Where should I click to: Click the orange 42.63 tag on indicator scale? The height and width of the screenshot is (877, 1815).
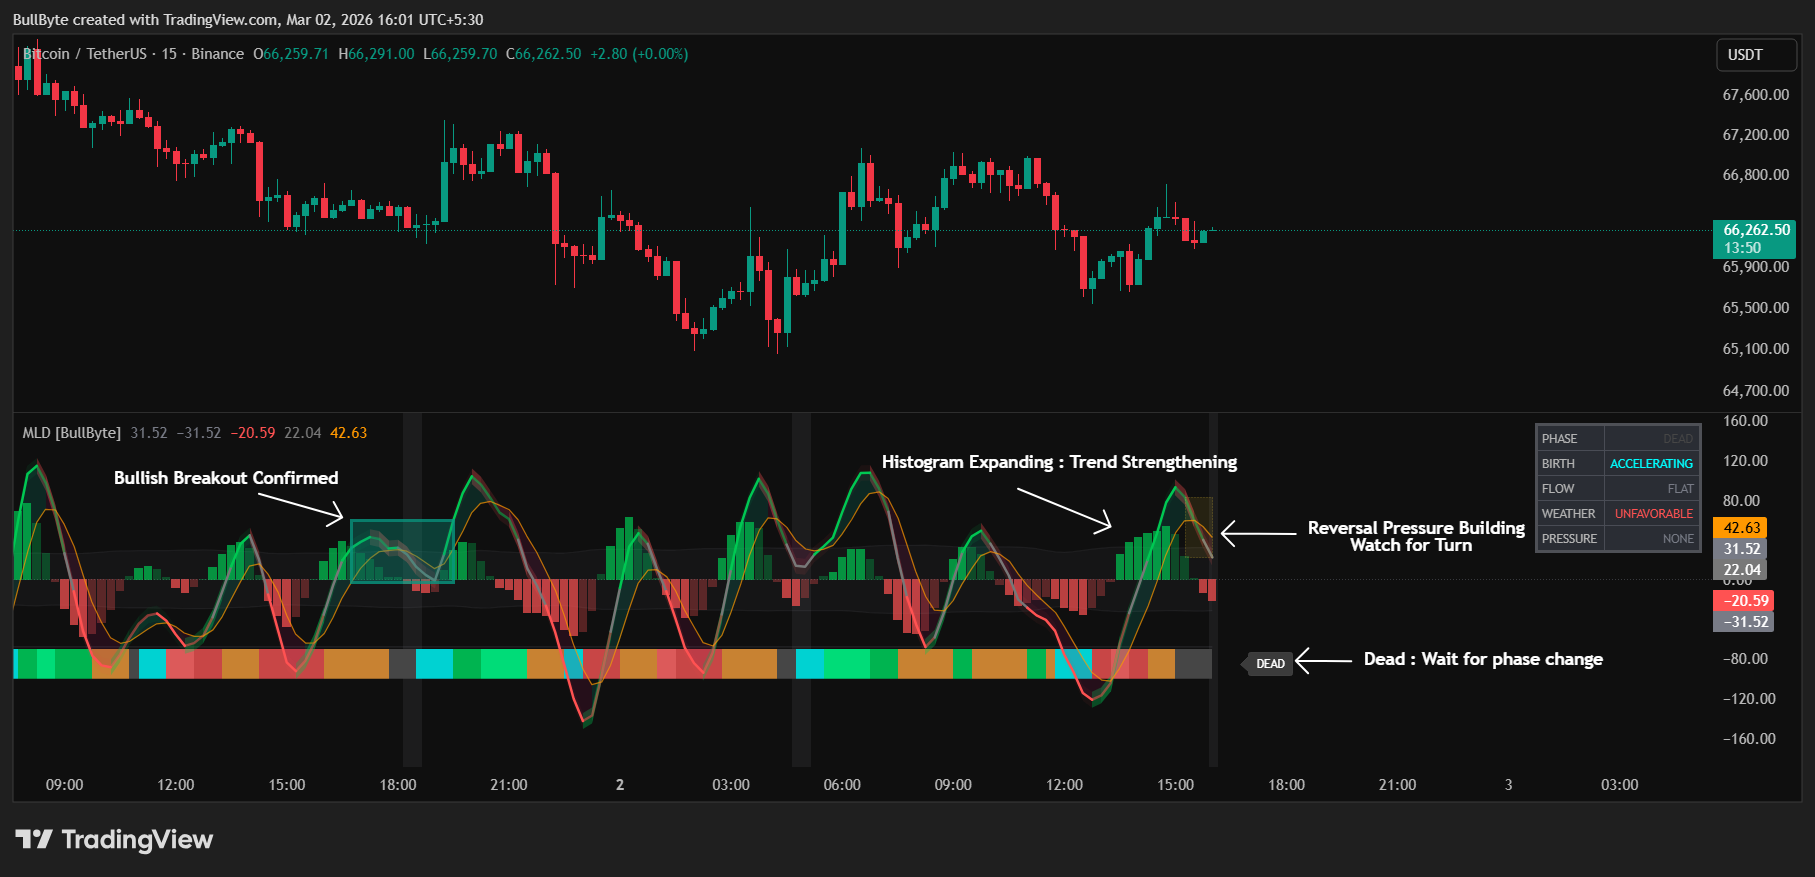1741,528
